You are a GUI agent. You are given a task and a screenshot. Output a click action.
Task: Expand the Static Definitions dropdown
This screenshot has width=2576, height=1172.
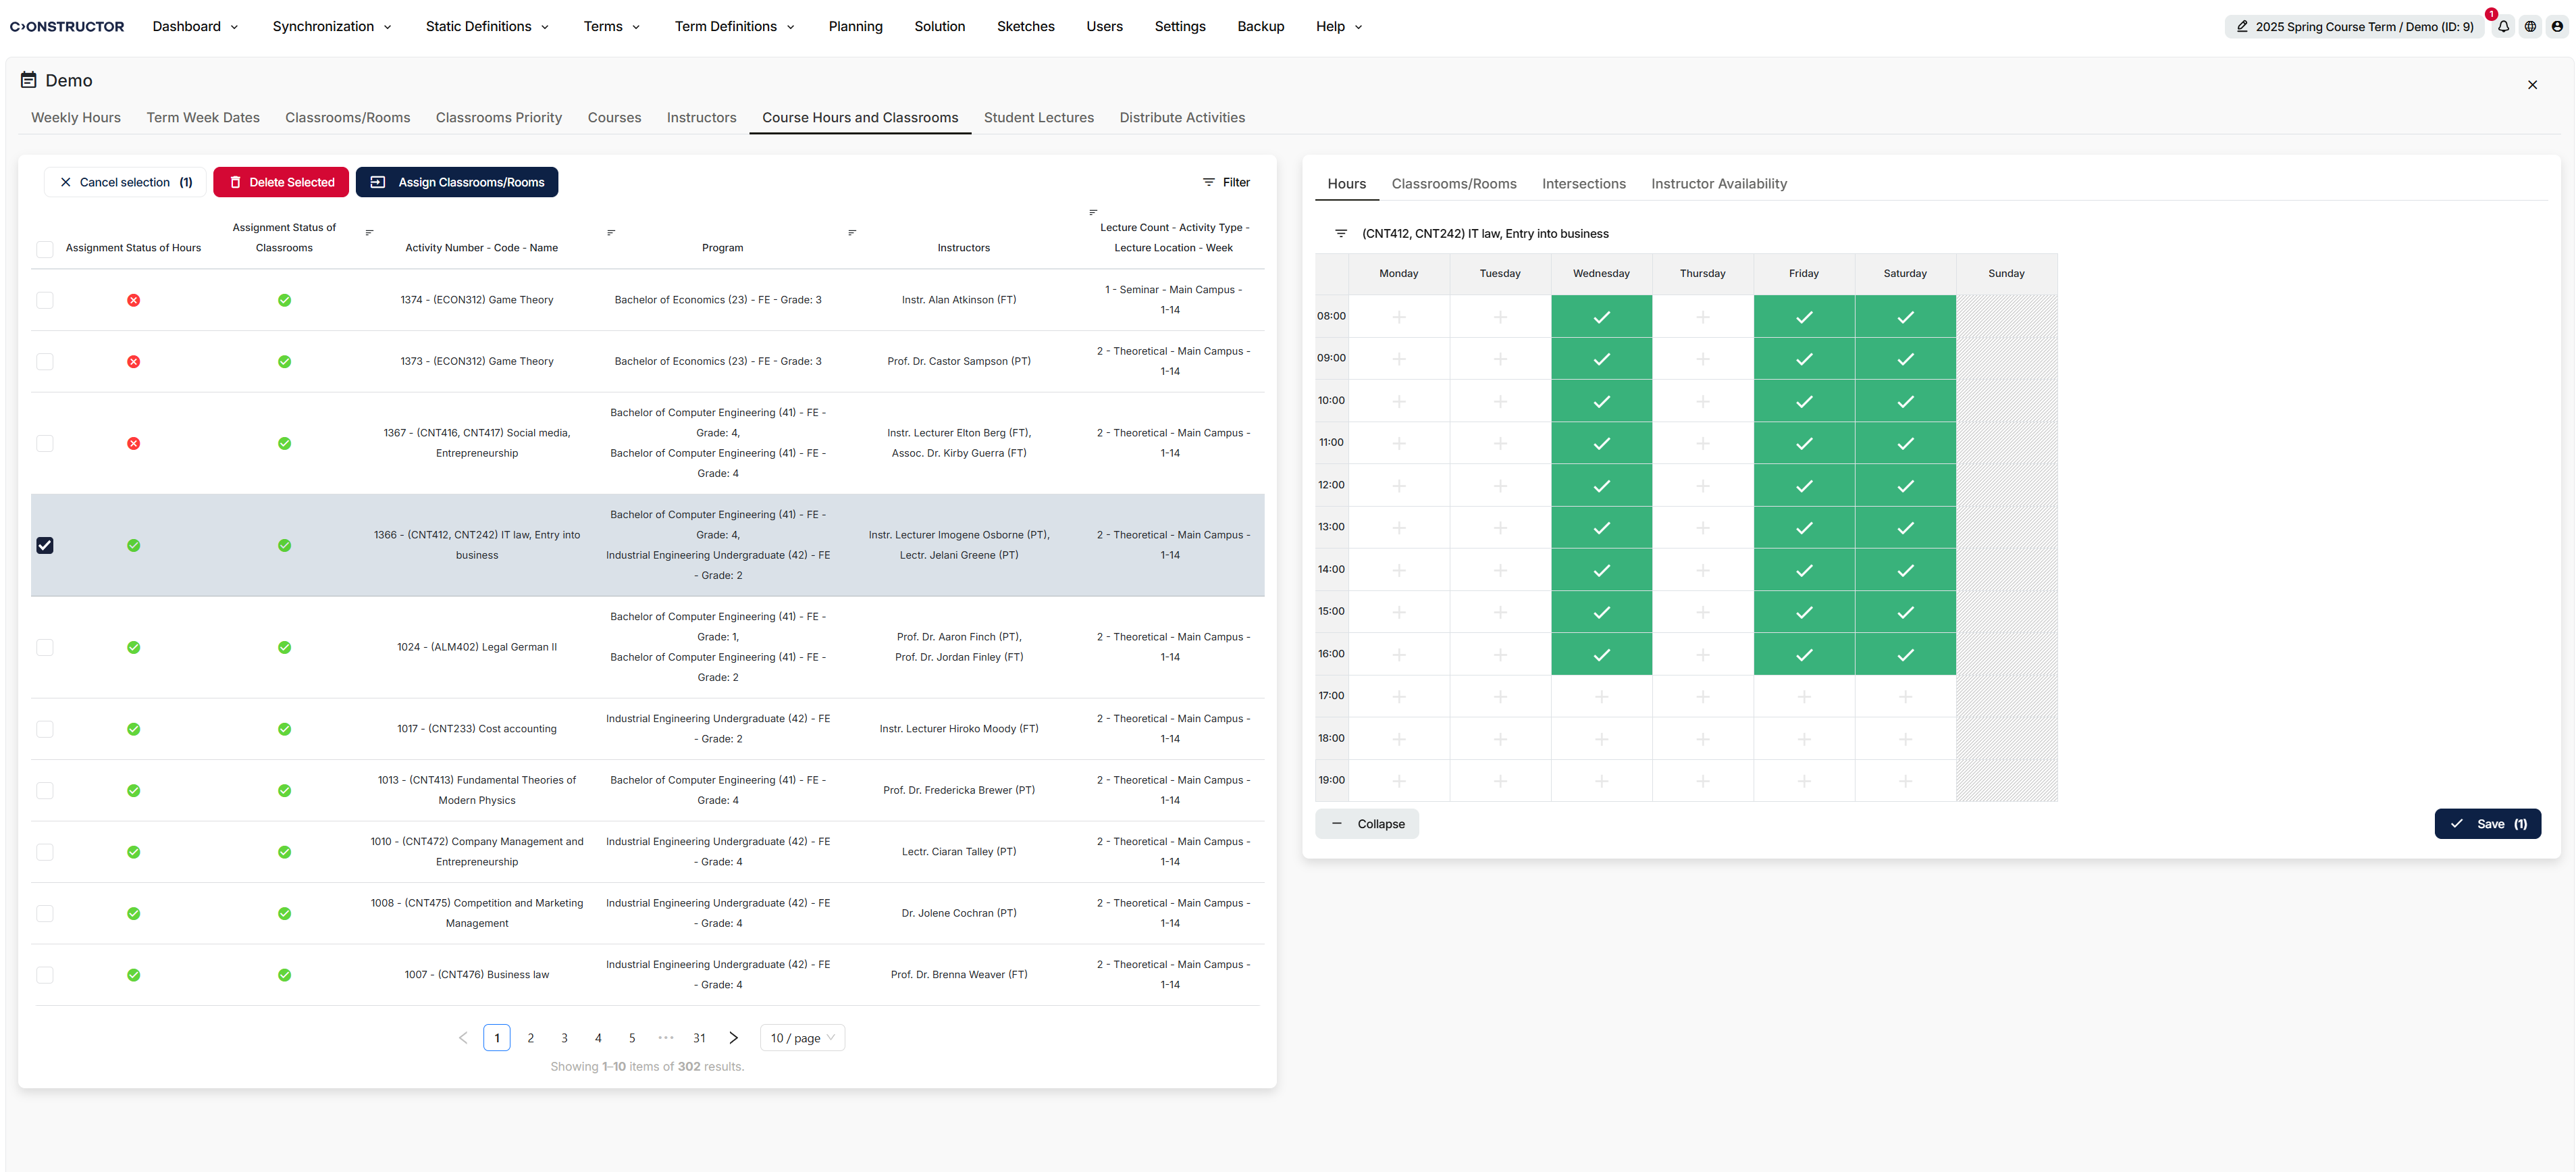pos(487,27)
